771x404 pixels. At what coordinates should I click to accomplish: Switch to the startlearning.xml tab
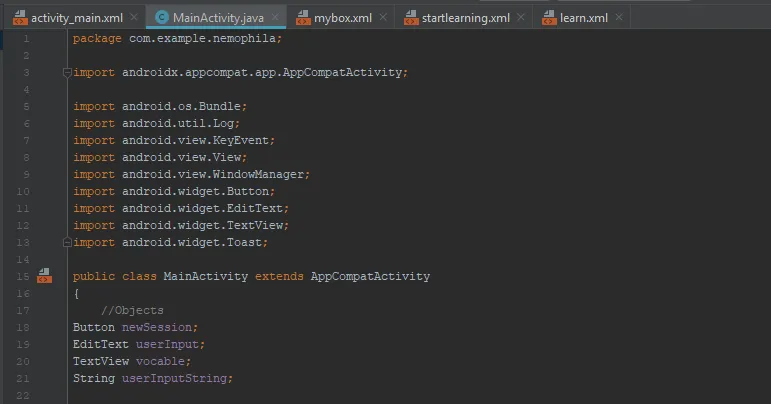tap(465, 18)
